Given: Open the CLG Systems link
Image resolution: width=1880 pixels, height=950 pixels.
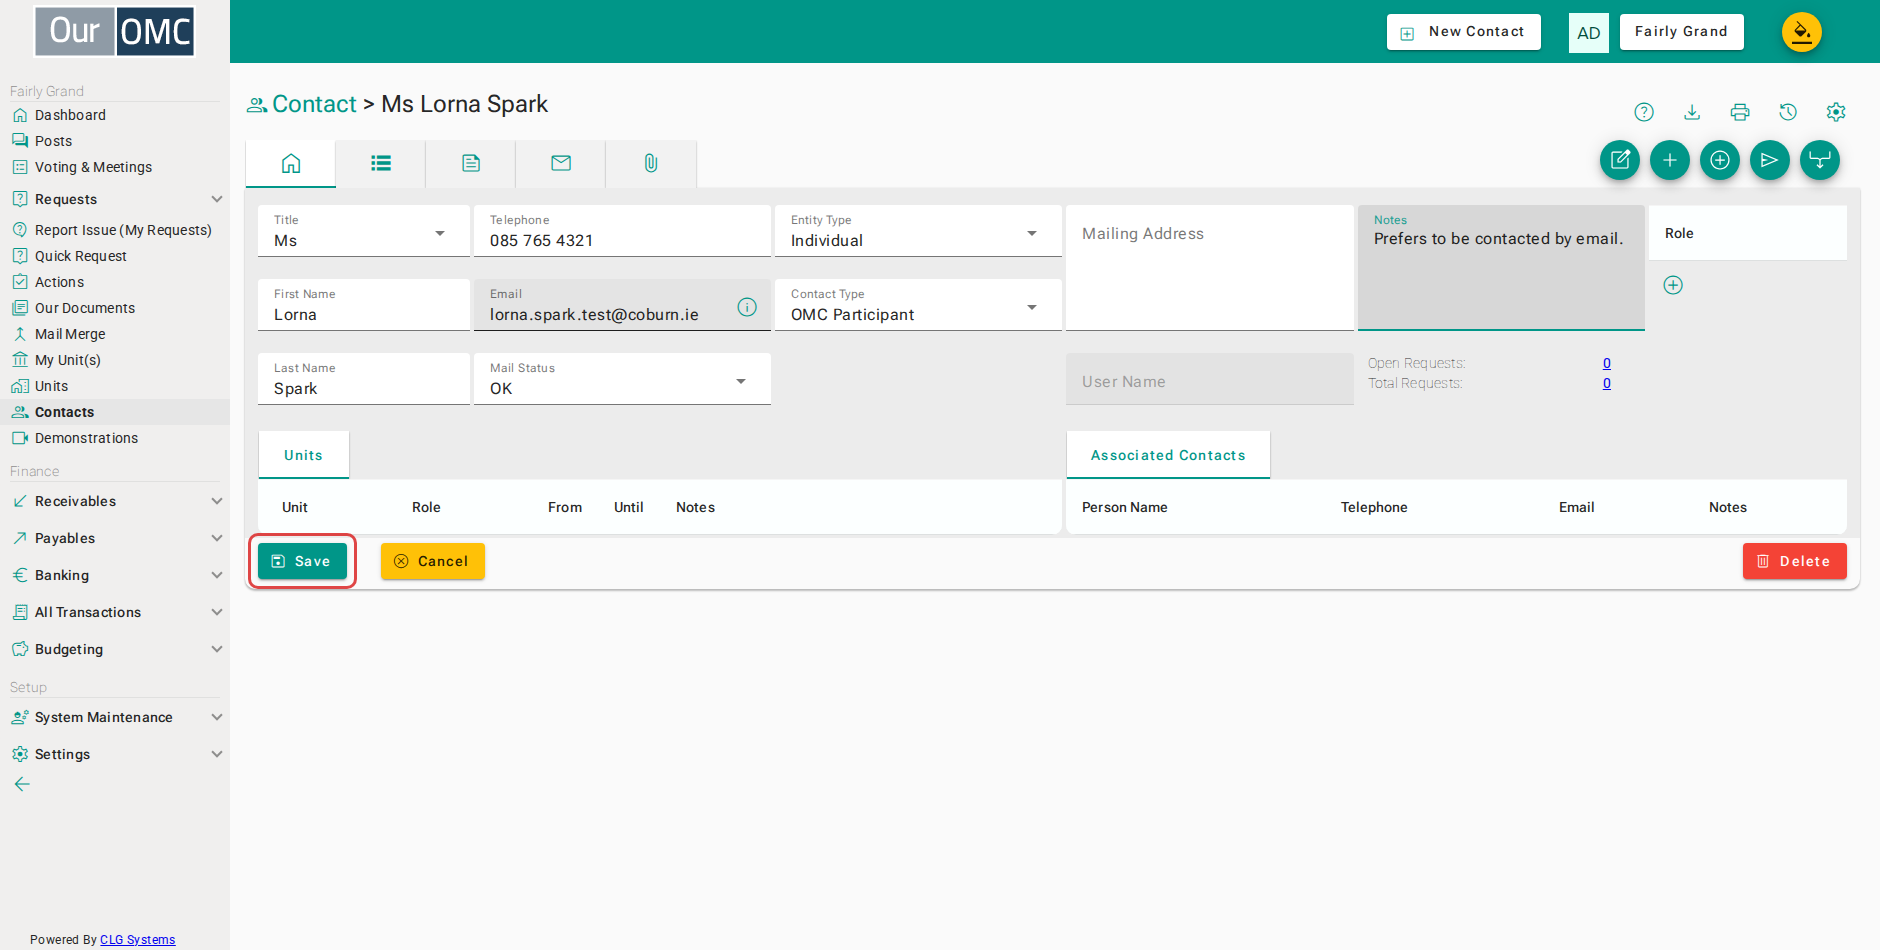Looking at the screenshot, I should [x=137, y=940].
